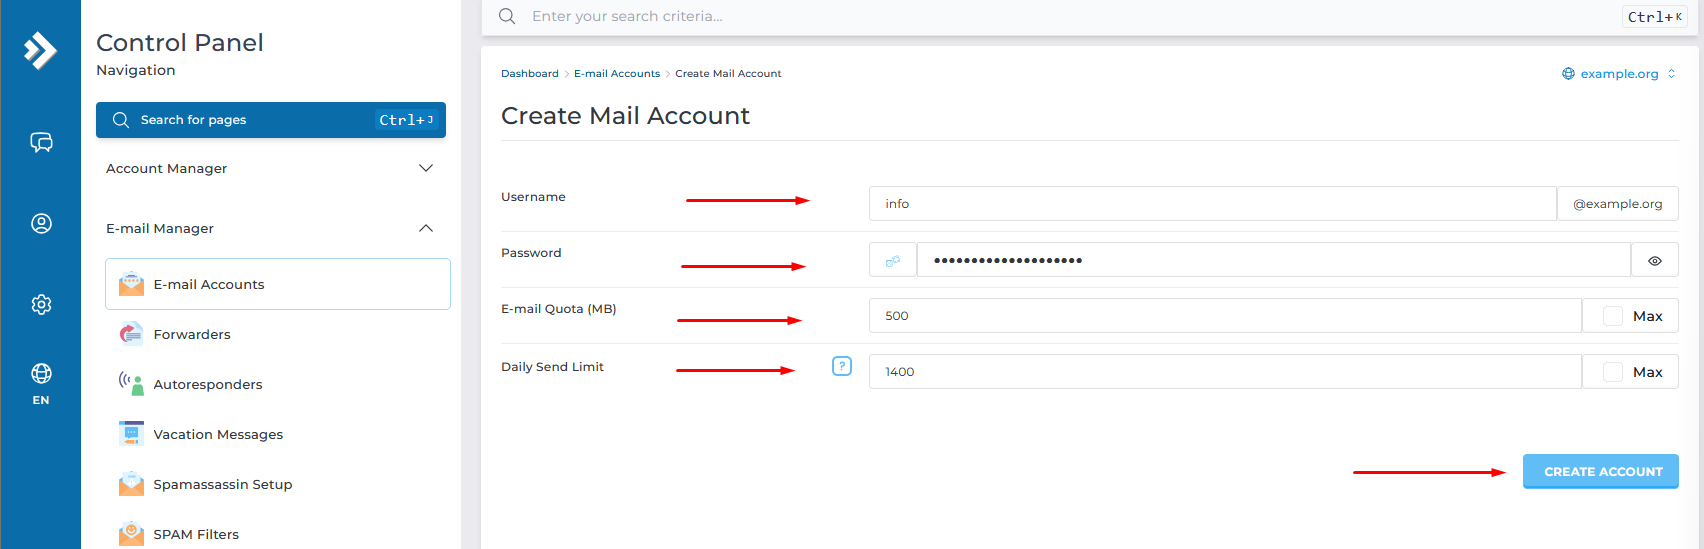The height and width of the screenshot is (549, 1704).
Task: Check the Max box for E-mail Quota
Action: (1613, 316)
